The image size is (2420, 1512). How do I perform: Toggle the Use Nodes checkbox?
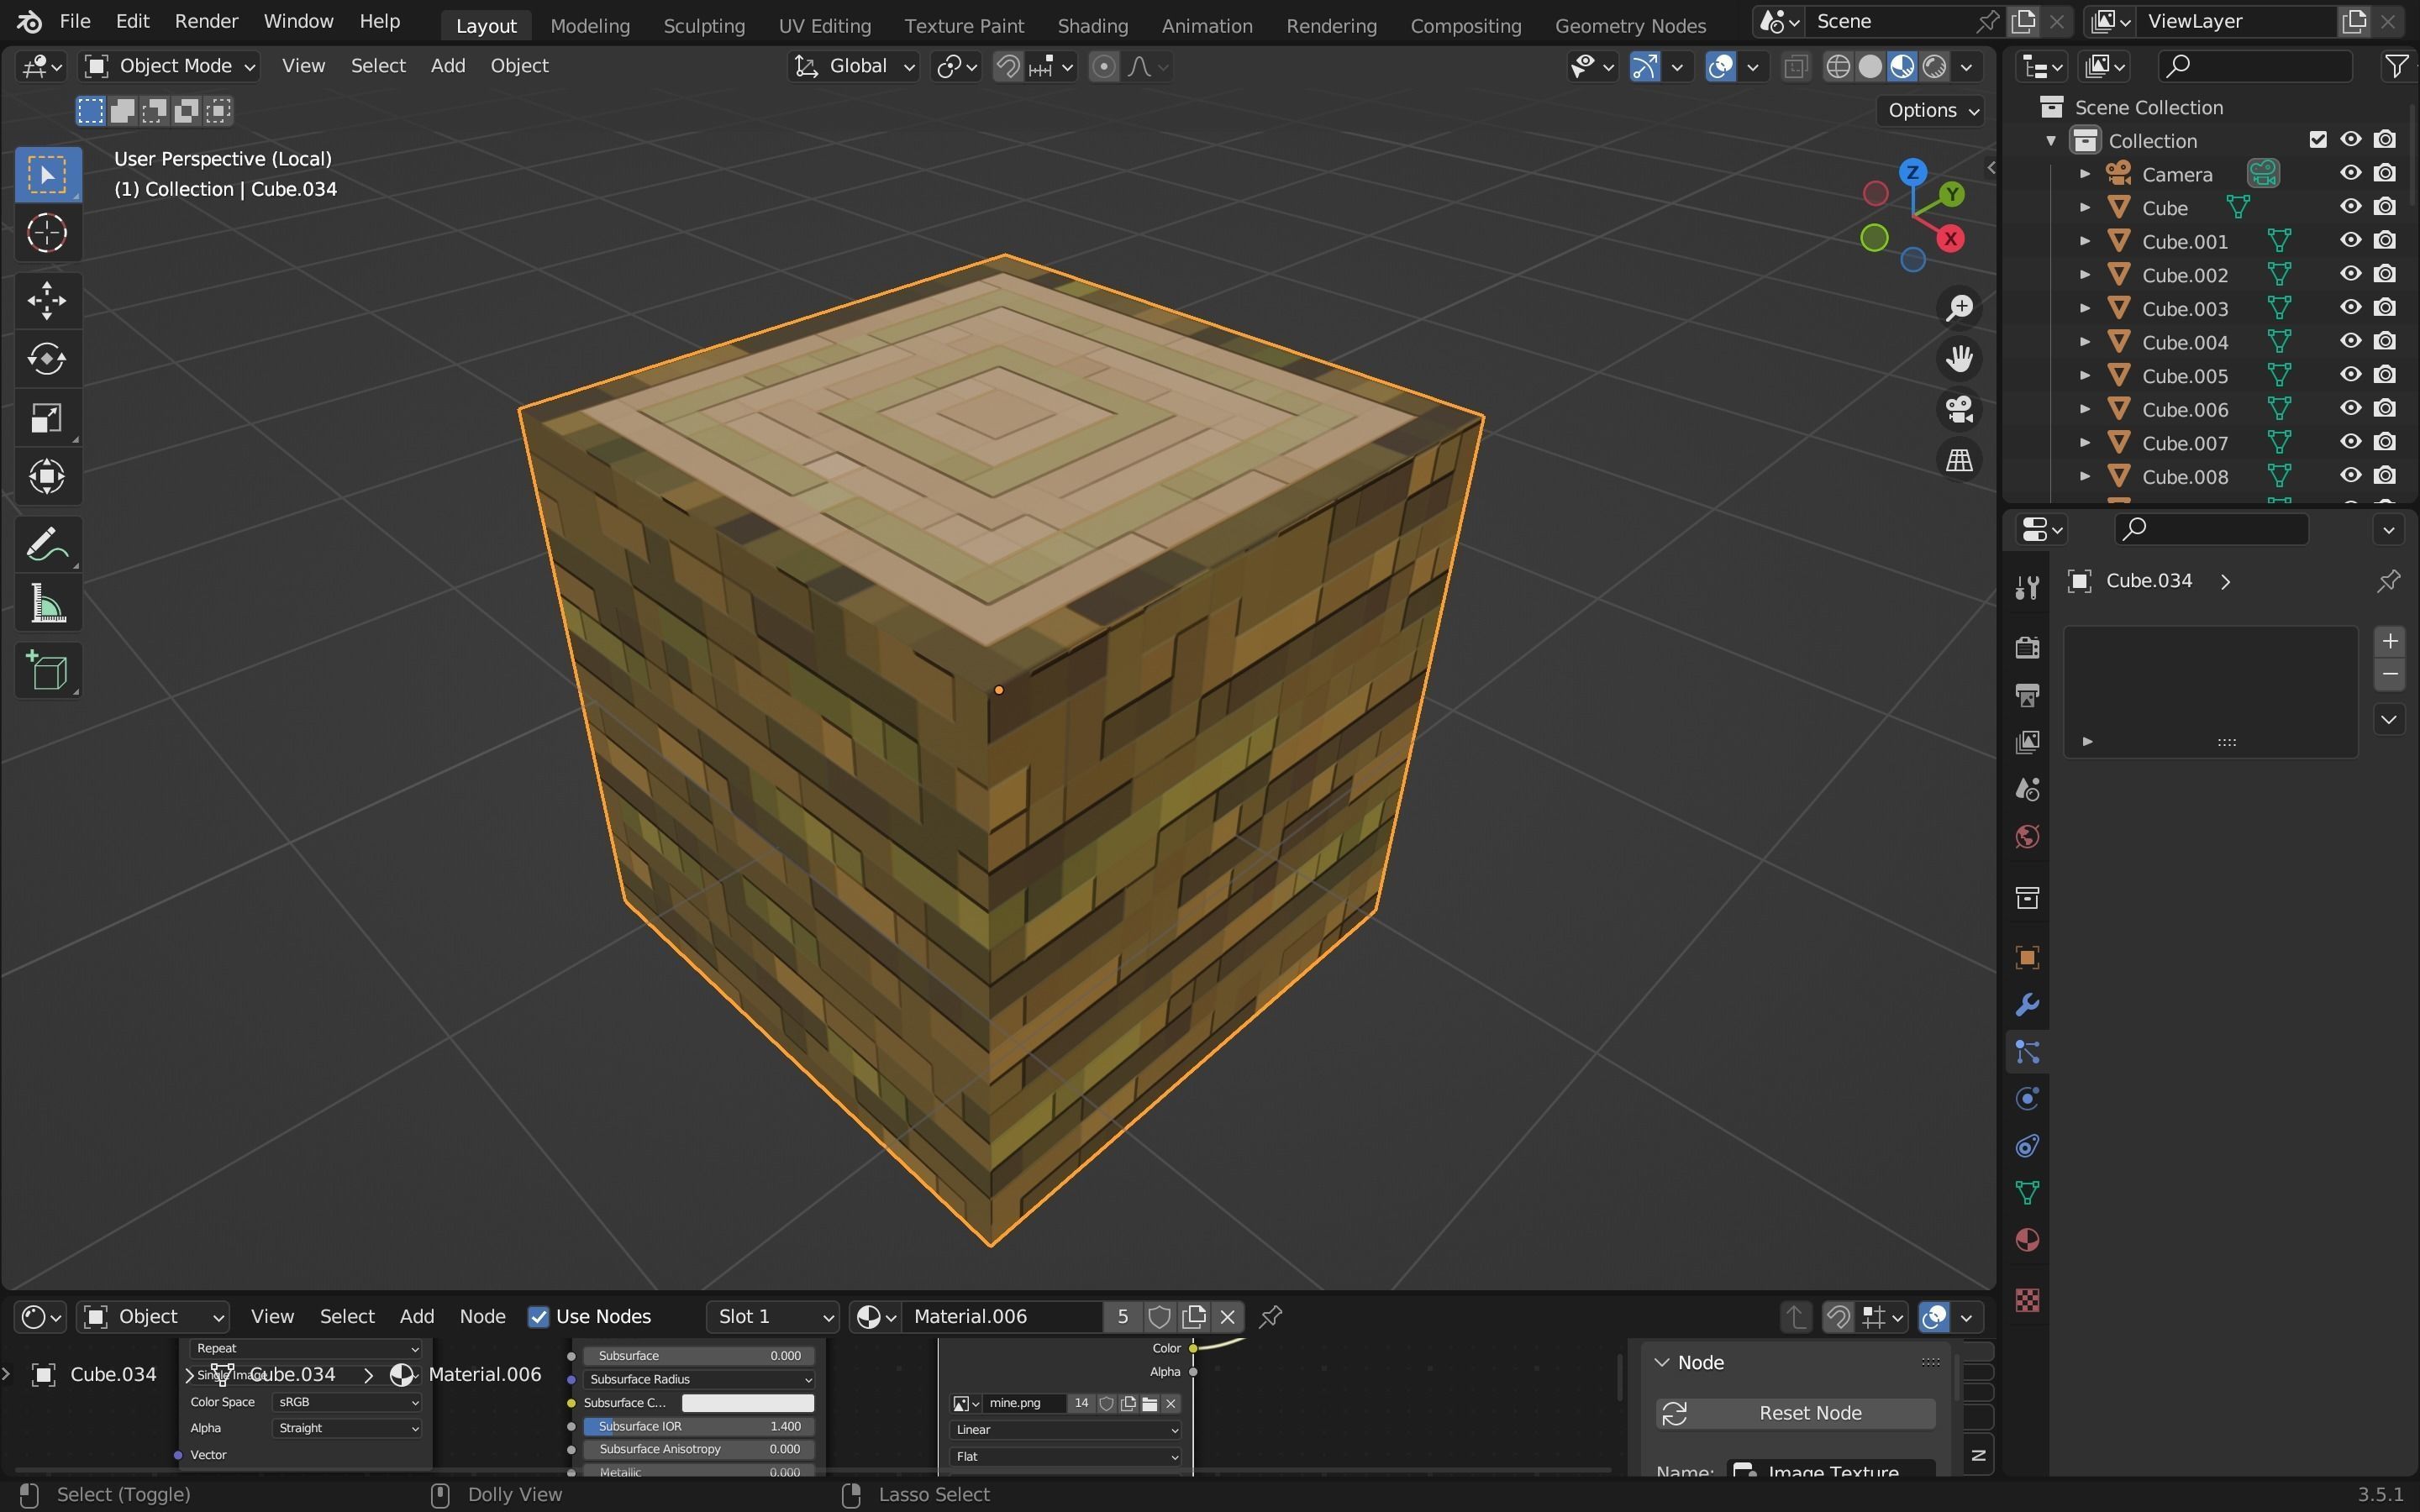pyautogui.click(x=538, y=1317)
